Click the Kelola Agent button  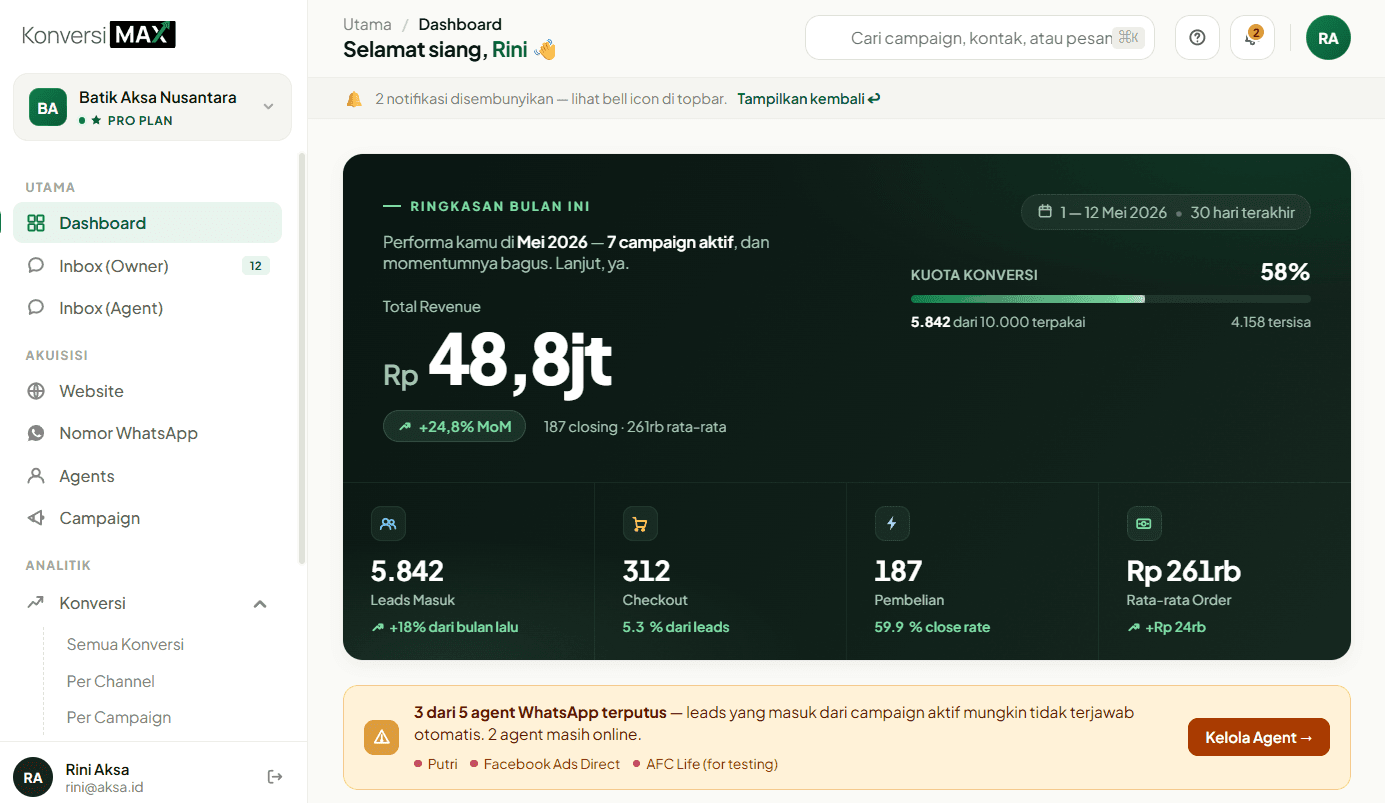pyautogui.click(x=1259, y=737)
